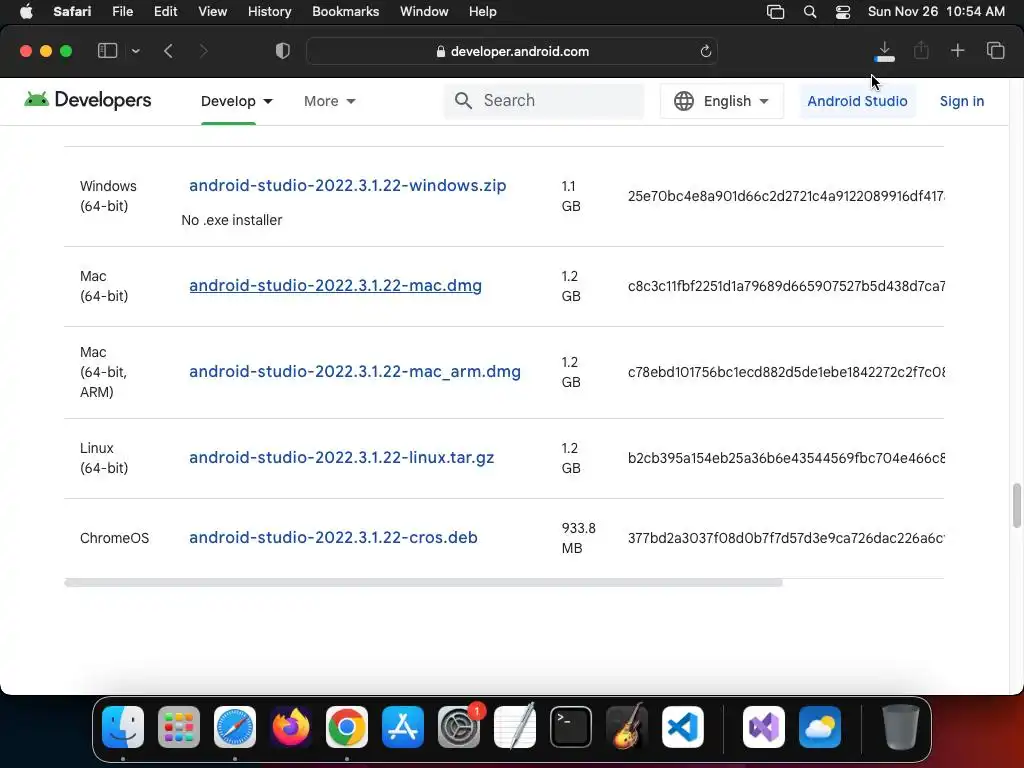Open System Preferences in the Dock
The width and height of the screenshot is (1024, 768).
pyautogui.click(x=458, y=727)
